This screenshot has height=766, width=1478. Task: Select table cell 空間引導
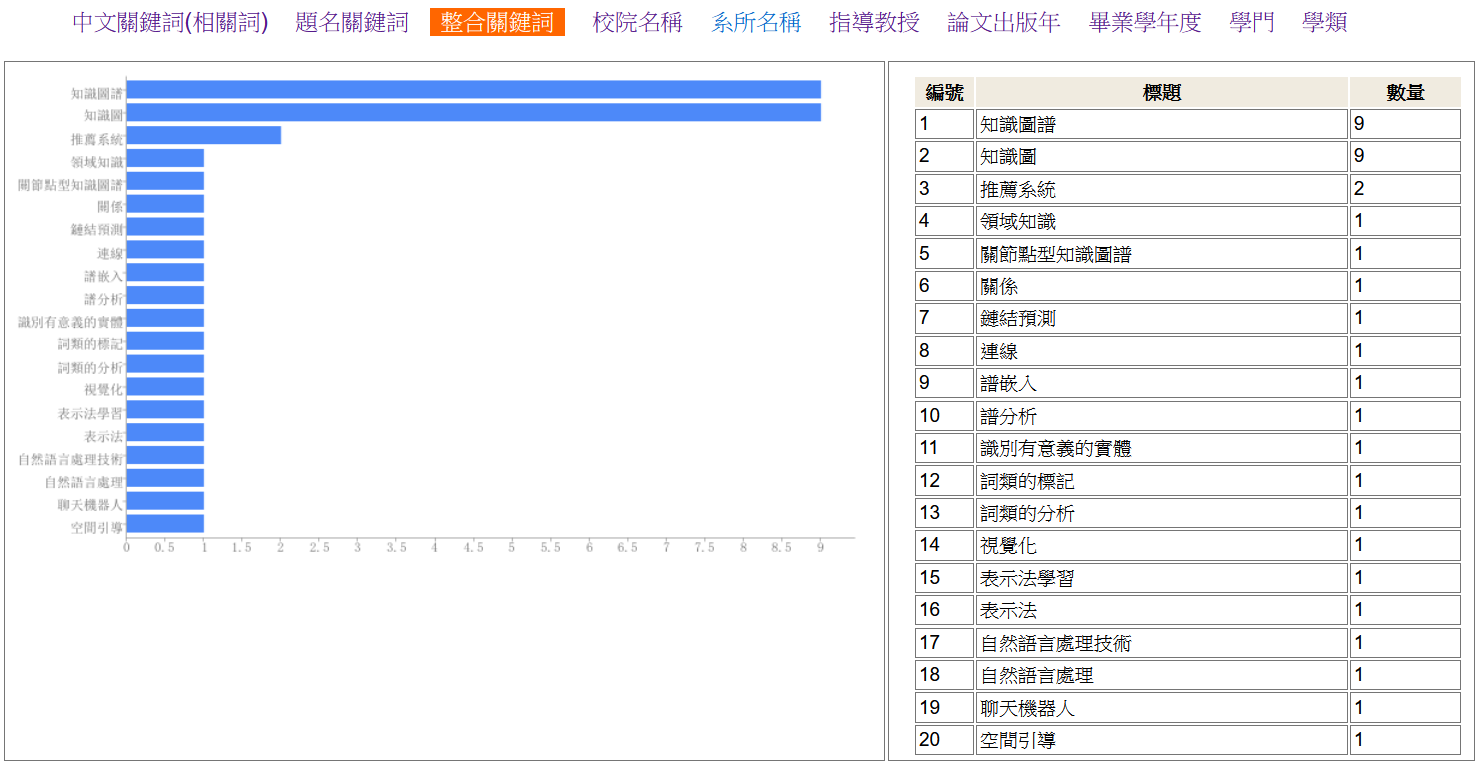point(1162,740)
